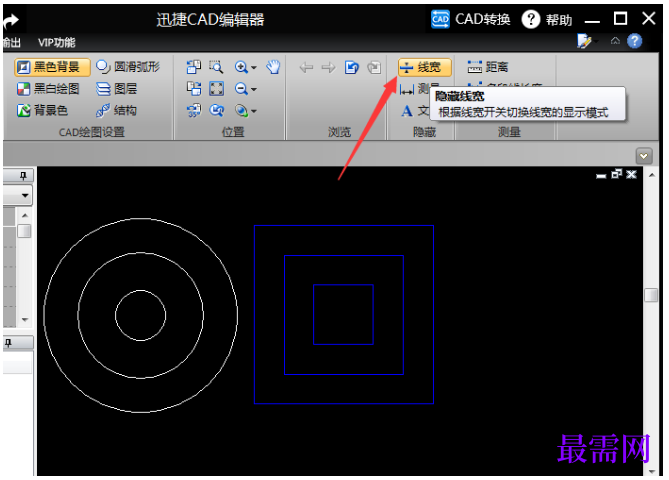Image resolution: width=669 pixels, height=480 pixels.
Task: Open the 帮助 help button
Action: tap(547, 19)
